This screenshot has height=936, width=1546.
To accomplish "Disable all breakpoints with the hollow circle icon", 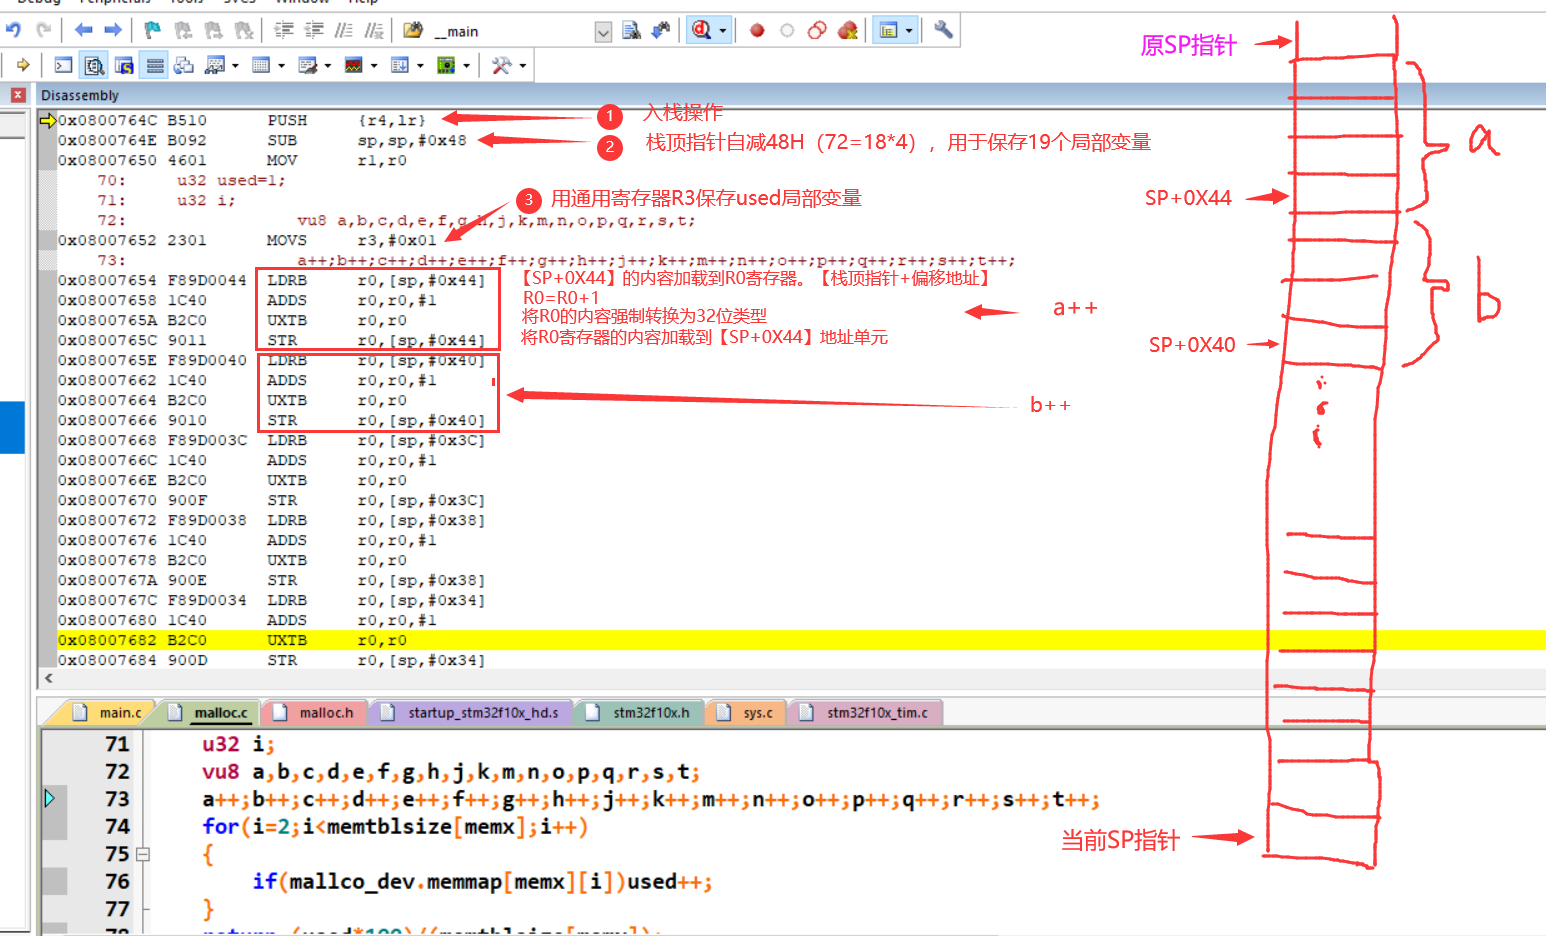I will (x=787, y=31).
